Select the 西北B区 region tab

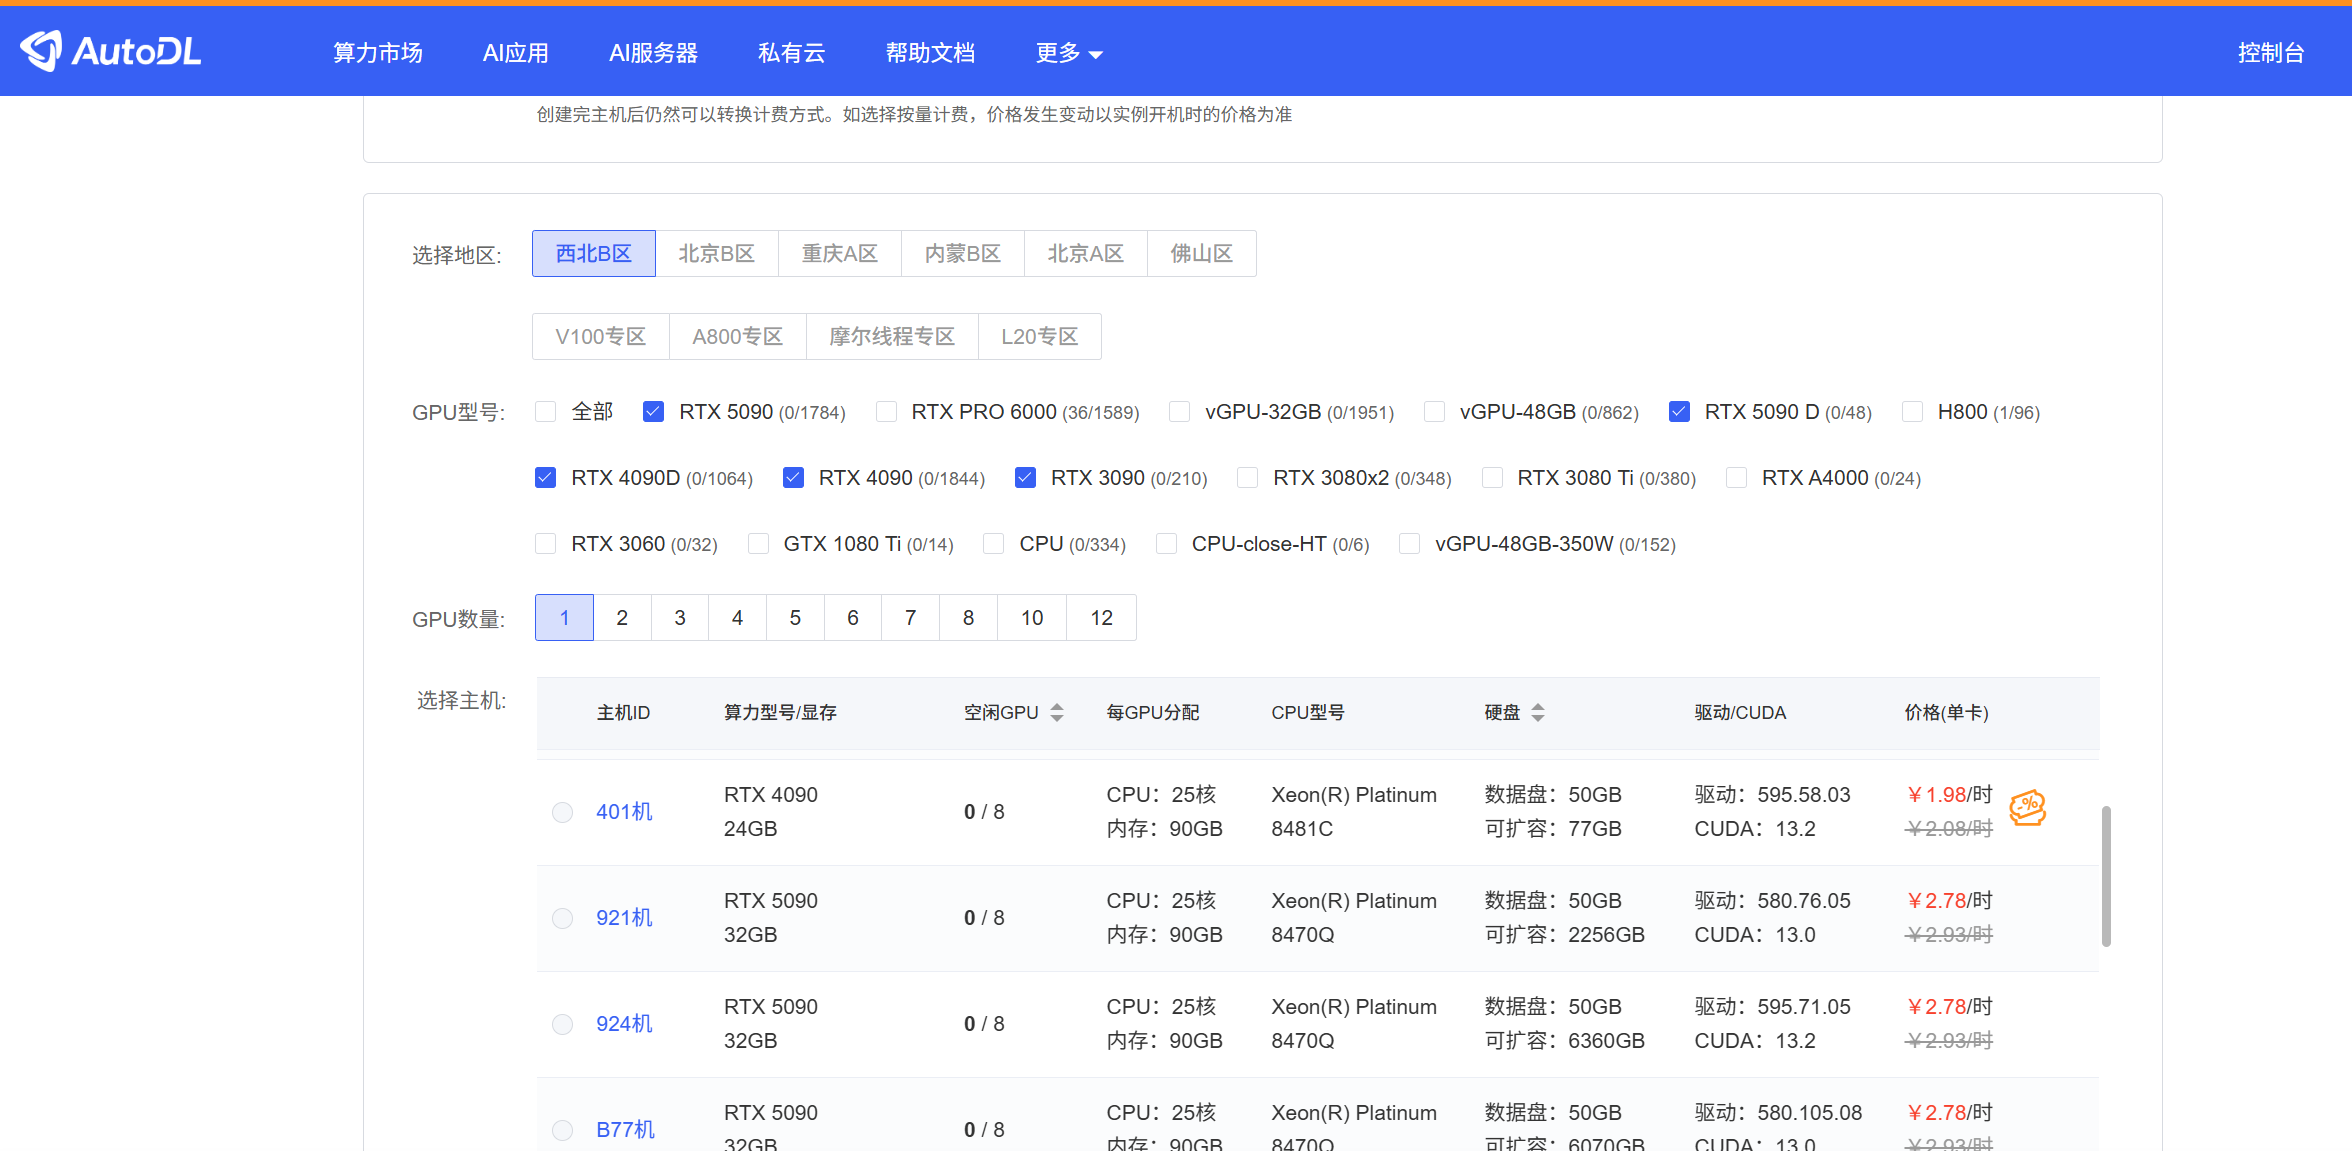point(594,254)
